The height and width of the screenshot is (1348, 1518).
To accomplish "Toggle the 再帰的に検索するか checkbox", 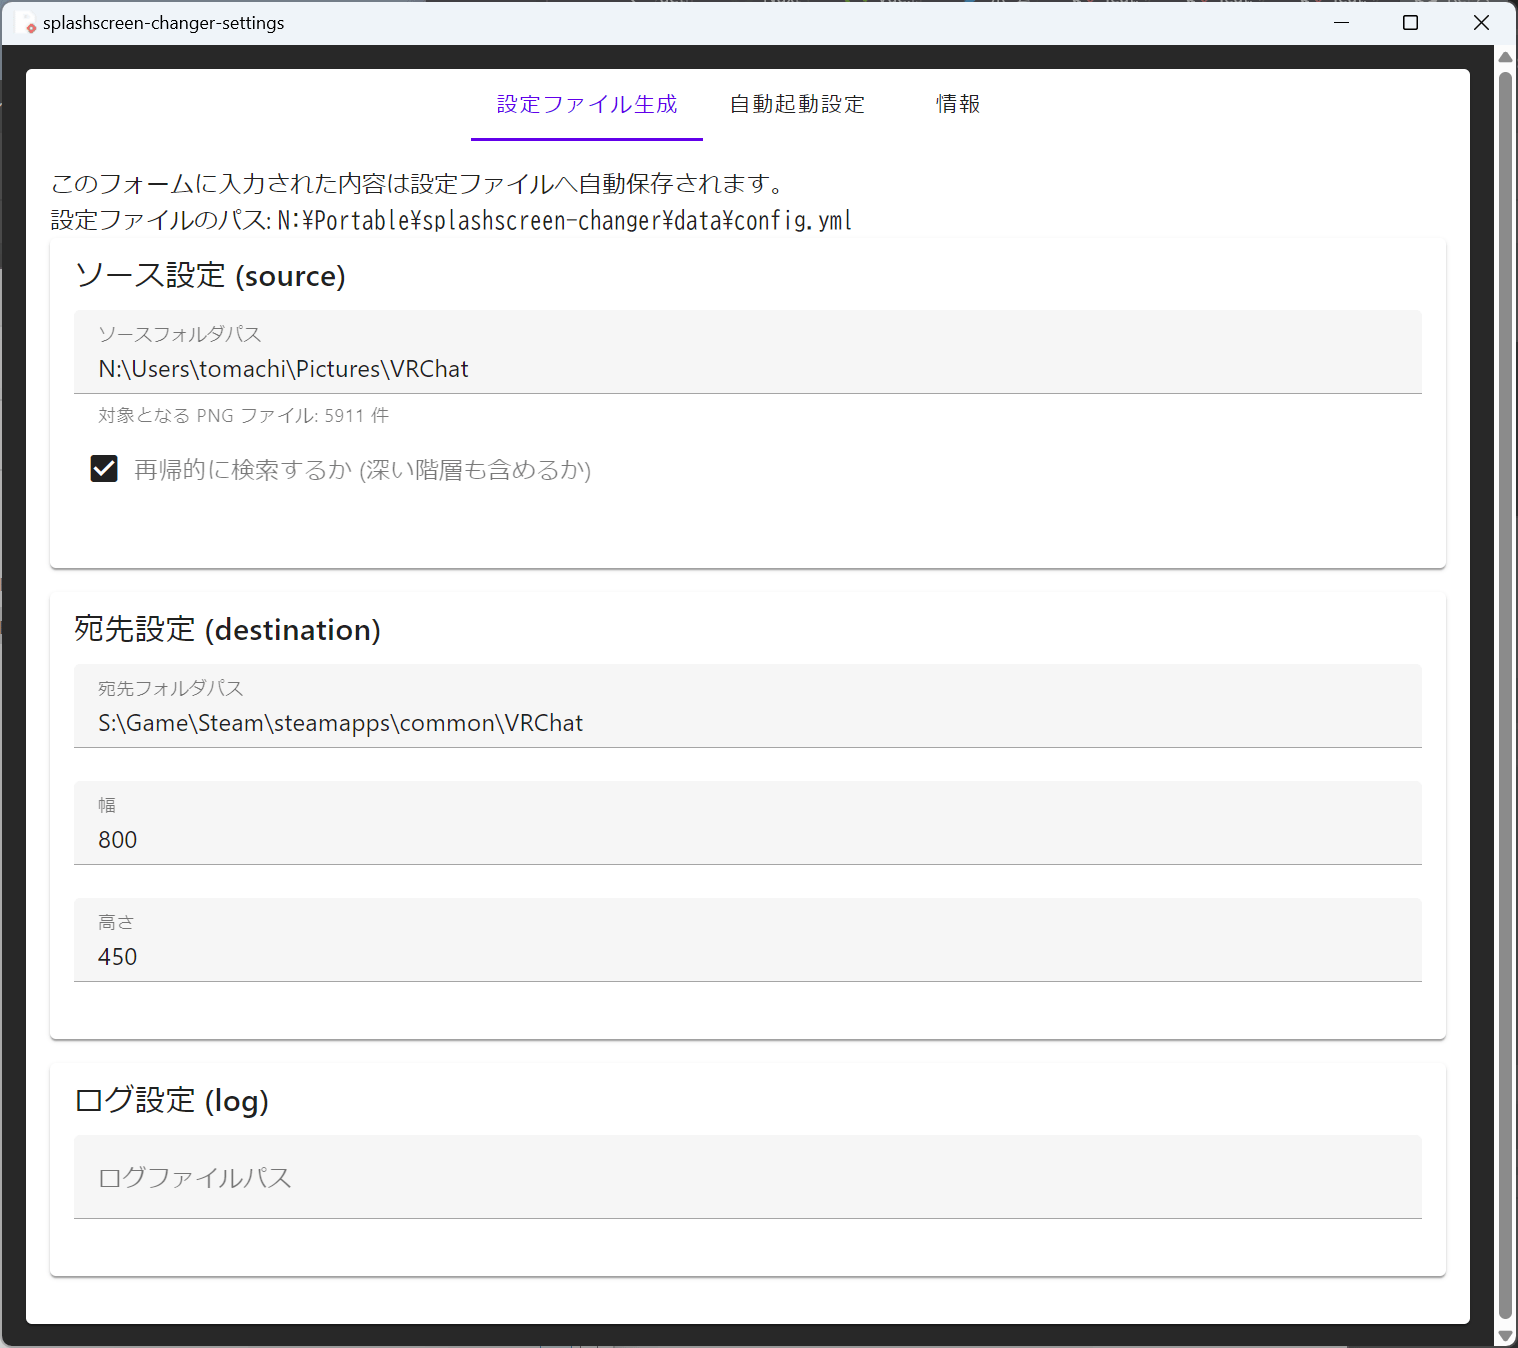I will (x=104, y=469).
